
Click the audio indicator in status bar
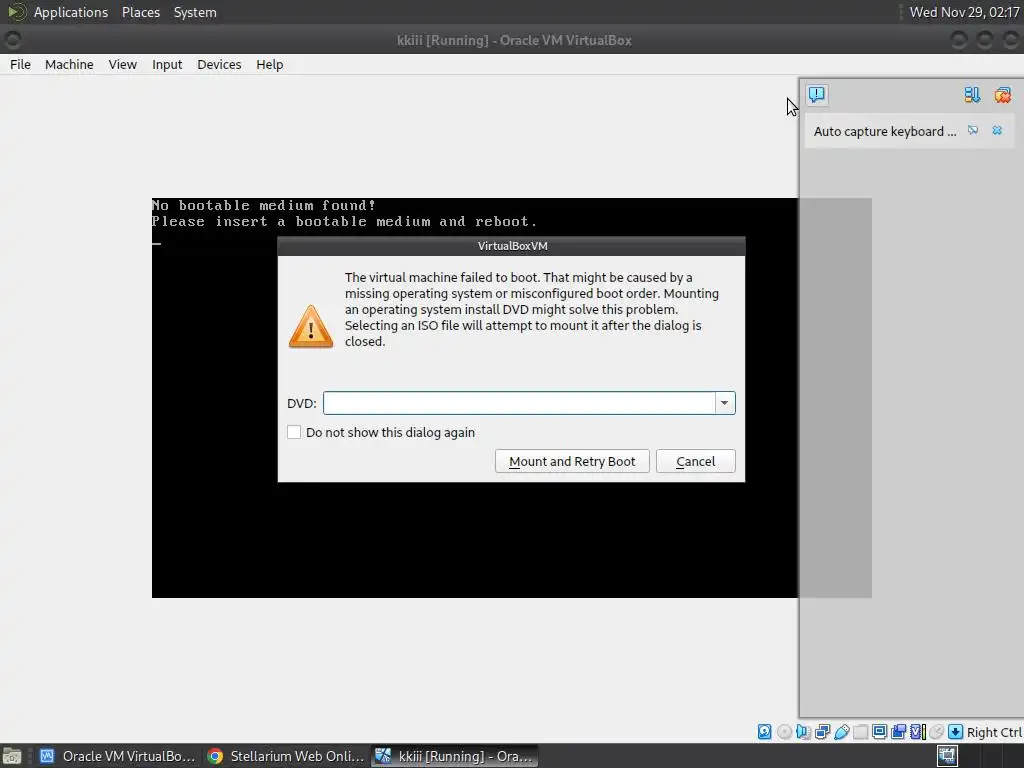(x=803, y=732)
